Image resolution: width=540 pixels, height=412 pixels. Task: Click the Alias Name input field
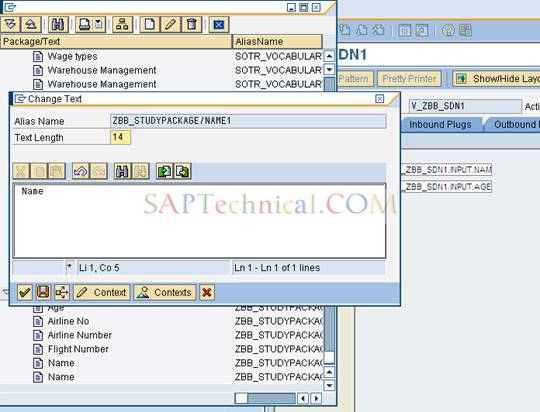248,121
